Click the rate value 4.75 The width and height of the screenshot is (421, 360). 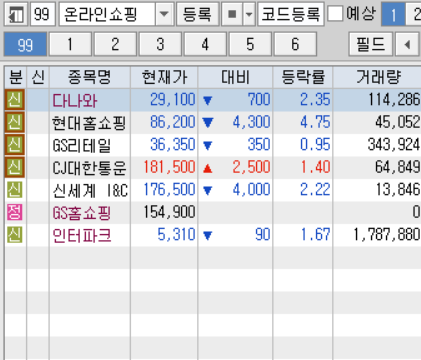(315, 122)
